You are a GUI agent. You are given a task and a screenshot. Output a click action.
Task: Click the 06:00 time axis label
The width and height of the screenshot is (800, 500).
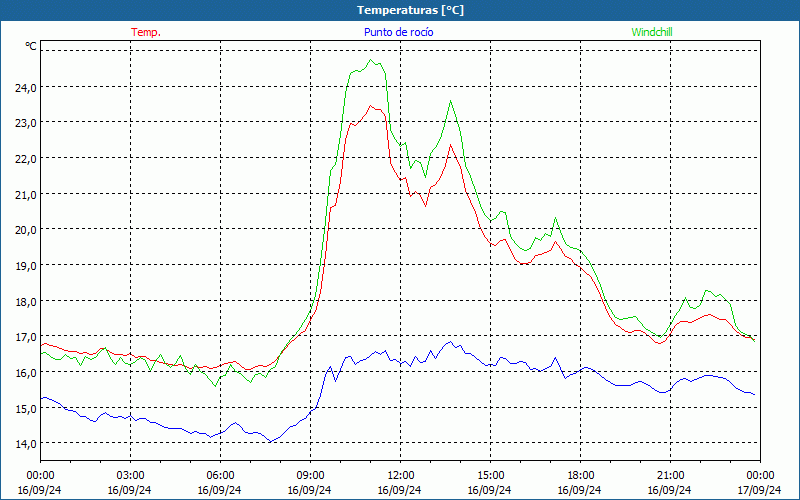coord(220,476)
